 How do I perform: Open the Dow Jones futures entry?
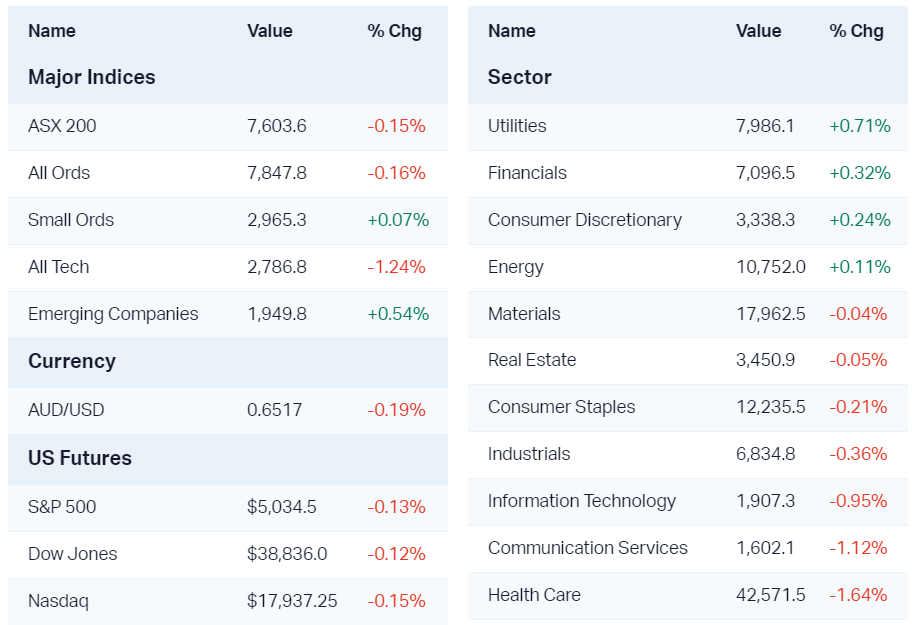pos(72,554)
